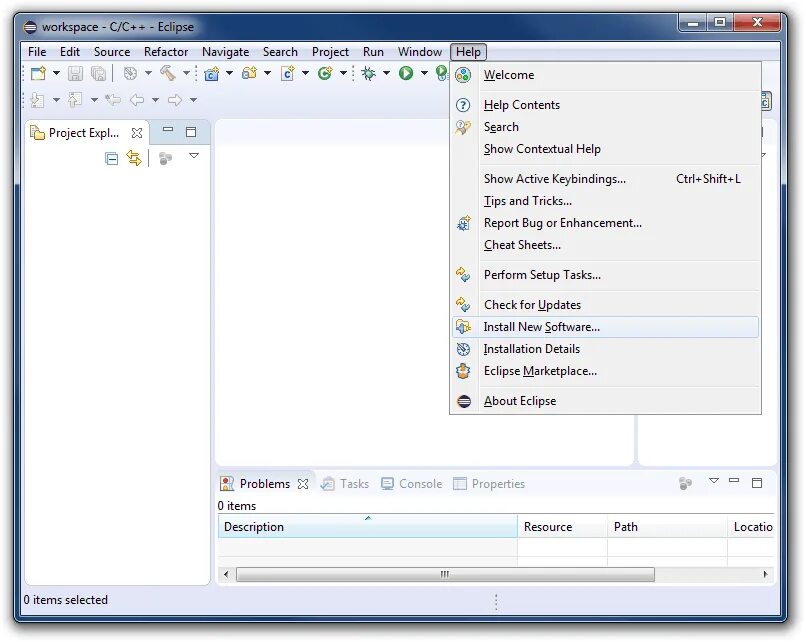This screenshot has height=642, width=806.
Task: Choose Help Contents in the Help menu
Action: (605, 105)
